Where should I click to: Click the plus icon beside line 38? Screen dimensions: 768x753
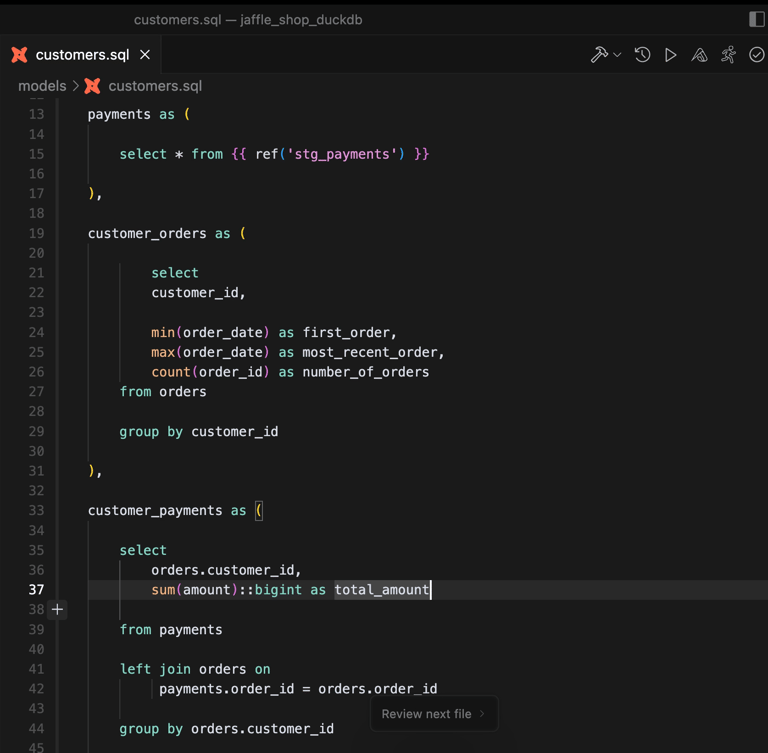click(x=57, y=609)
